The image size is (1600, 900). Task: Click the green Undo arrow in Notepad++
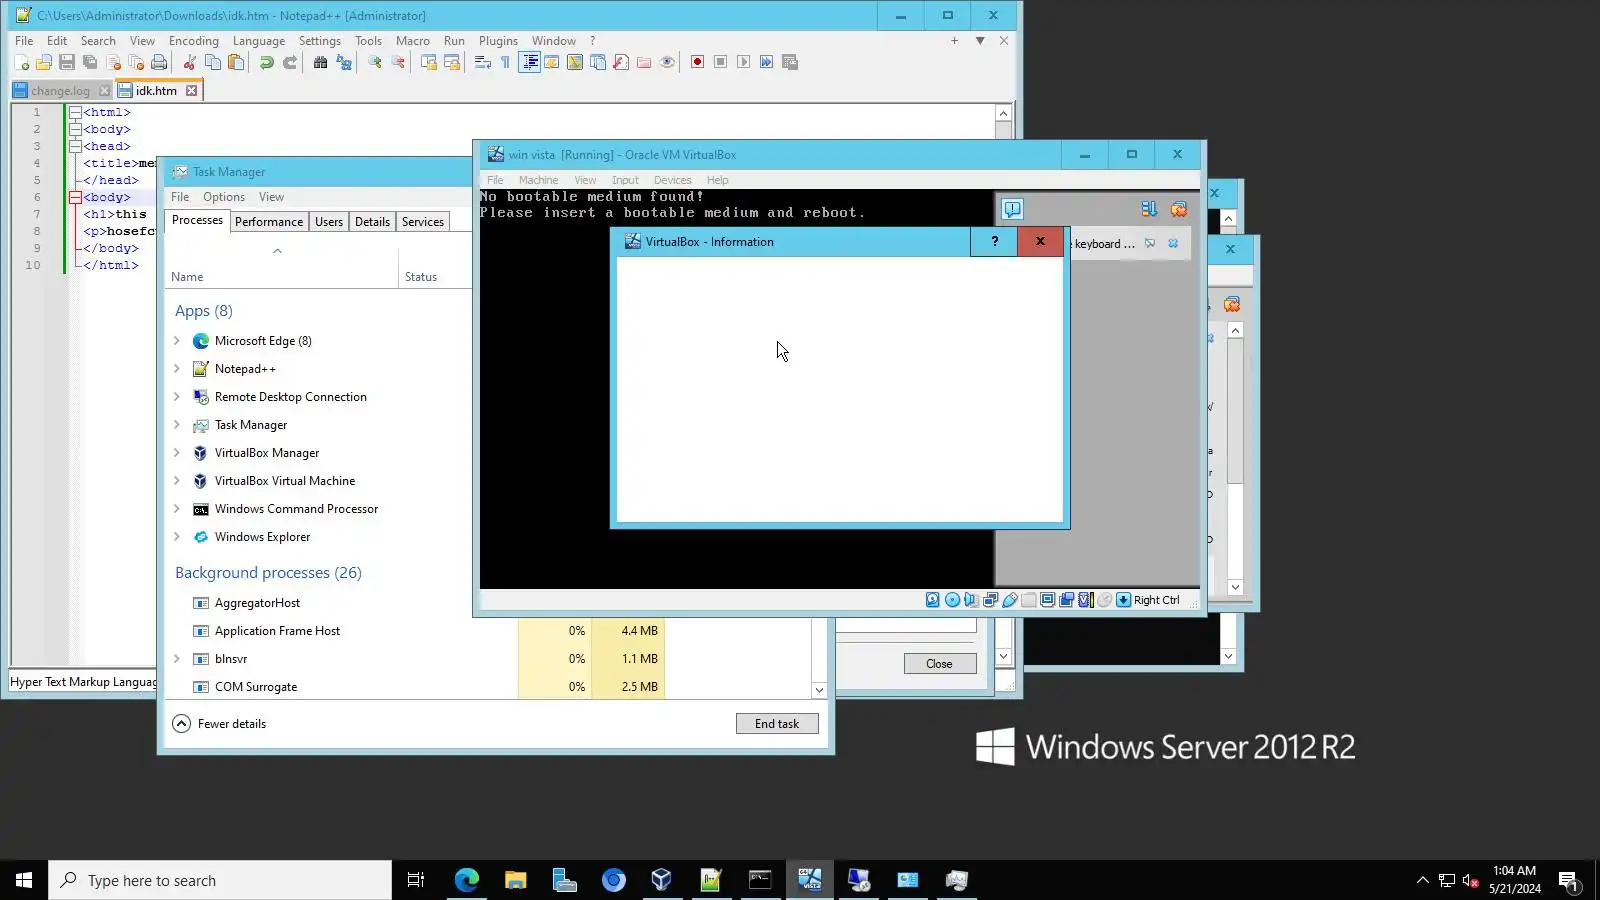[267, 62]
